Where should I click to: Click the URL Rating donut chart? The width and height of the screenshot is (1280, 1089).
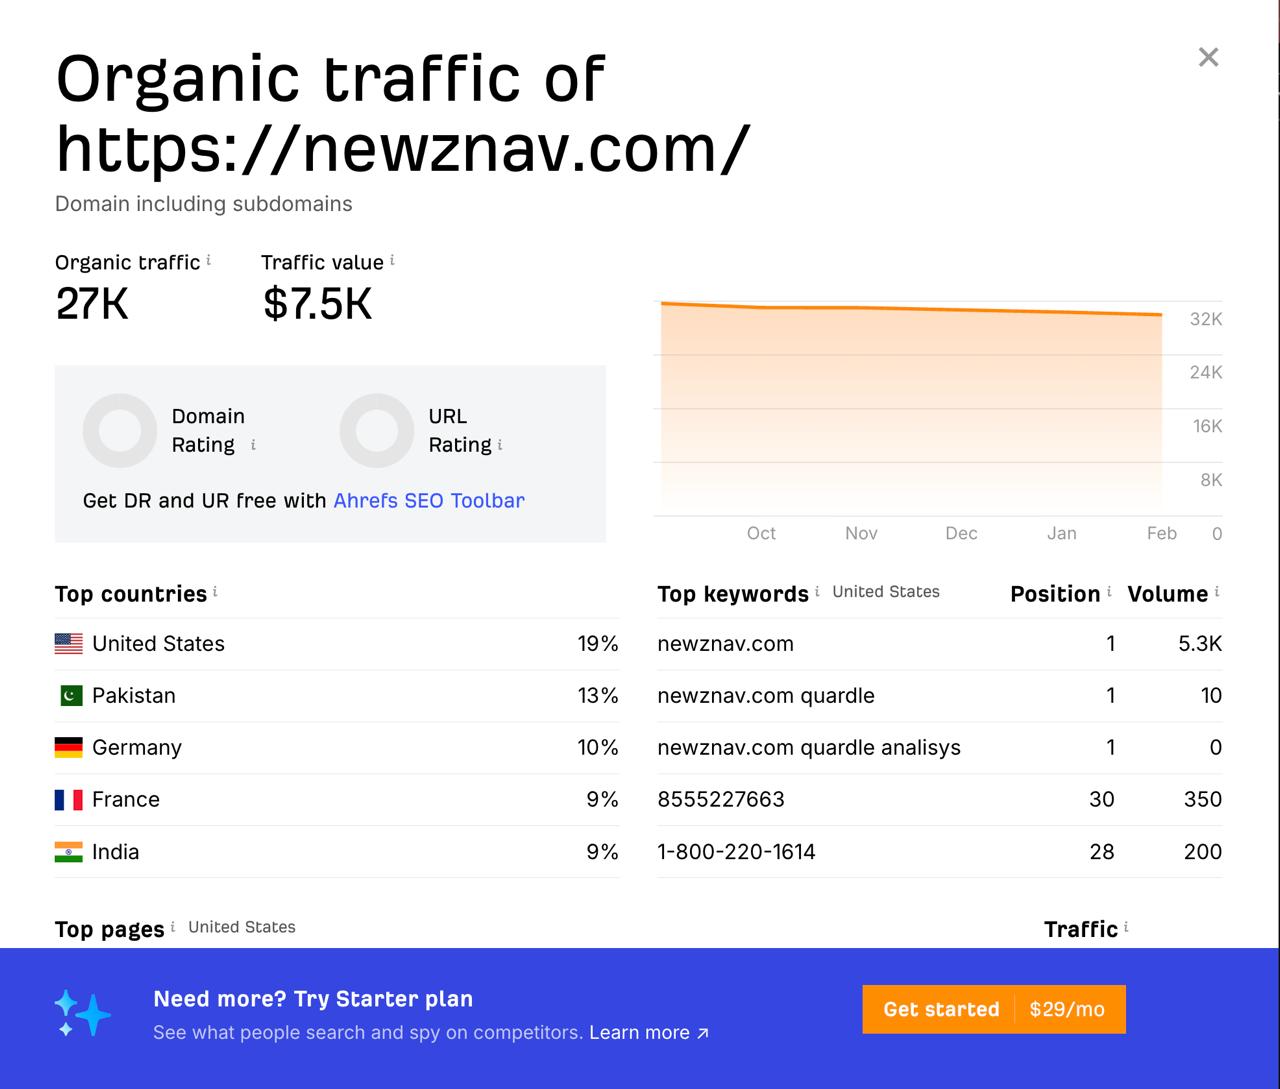pos(377,431)
